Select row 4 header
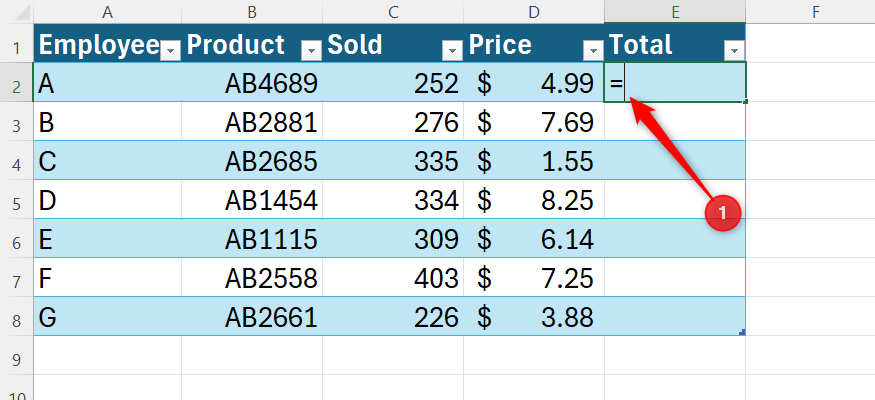The height and width of the screenshot is (400, 875). pos(17,160)
